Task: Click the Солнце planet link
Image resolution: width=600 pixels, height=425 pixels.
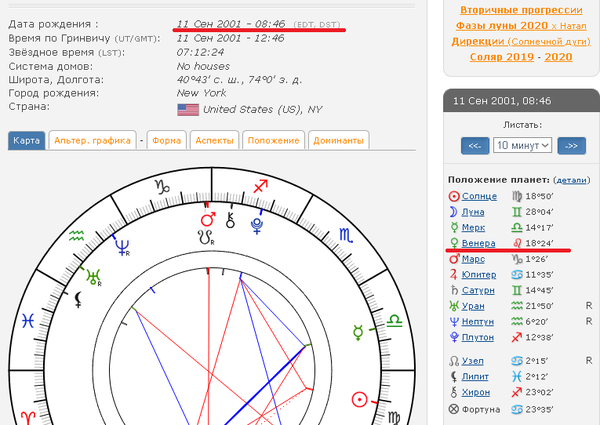Action: 479,196
